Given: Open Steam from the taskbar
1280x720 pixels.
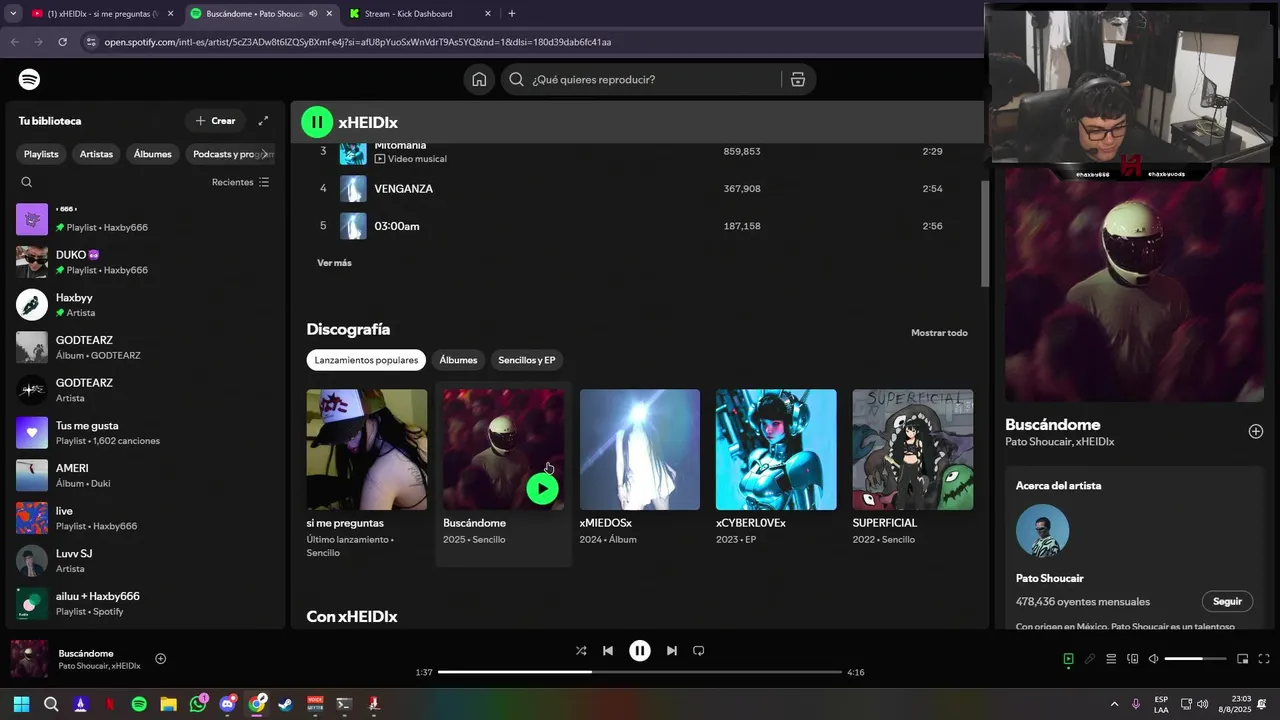Looking at the screenshot, I should pyautogui.click(x=286, y=704).
